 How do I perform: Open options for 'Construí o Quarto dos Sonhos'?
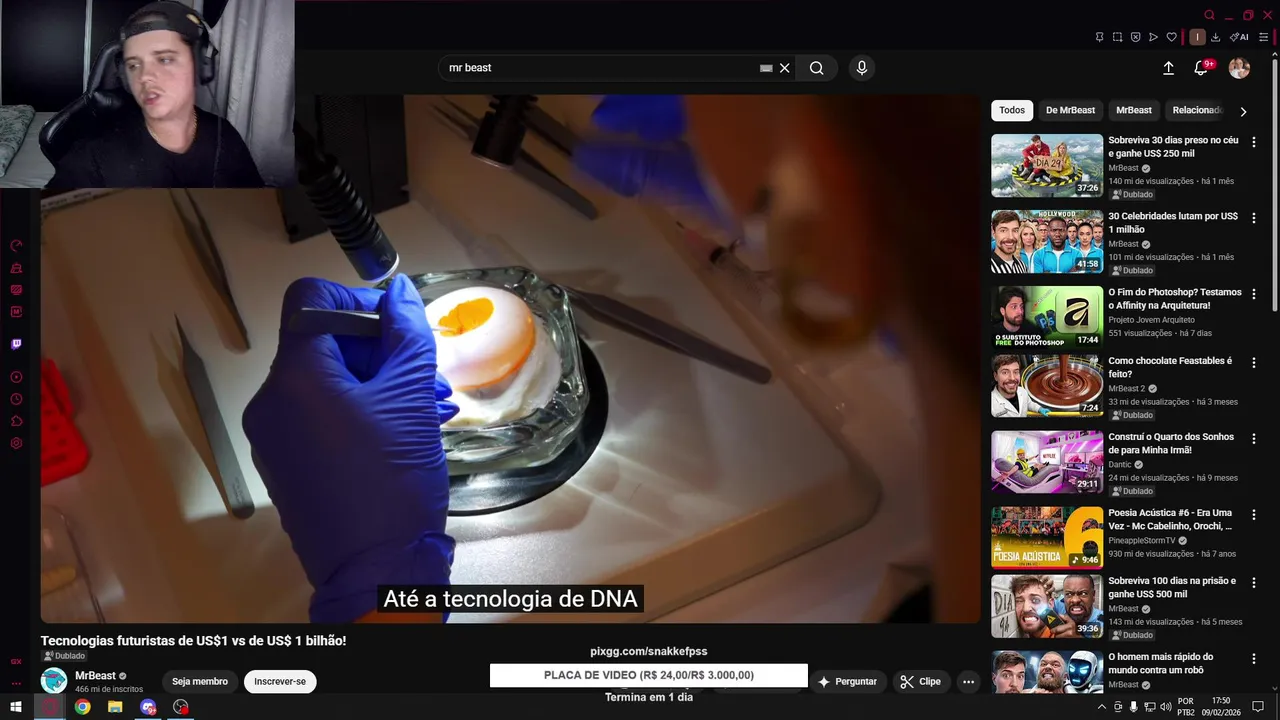[1254, 438]
